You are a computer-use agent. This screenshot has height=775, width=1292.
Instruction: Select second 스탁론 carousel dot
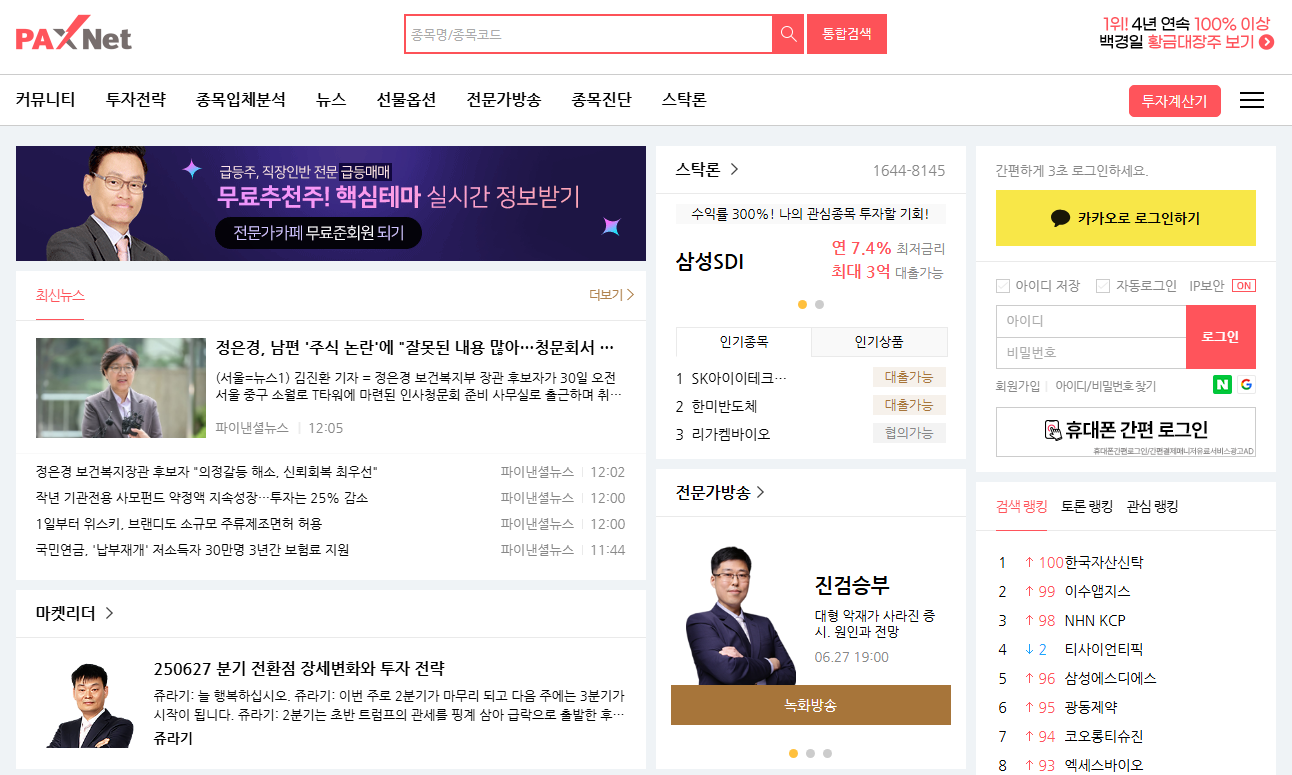[x=820, y=304]
